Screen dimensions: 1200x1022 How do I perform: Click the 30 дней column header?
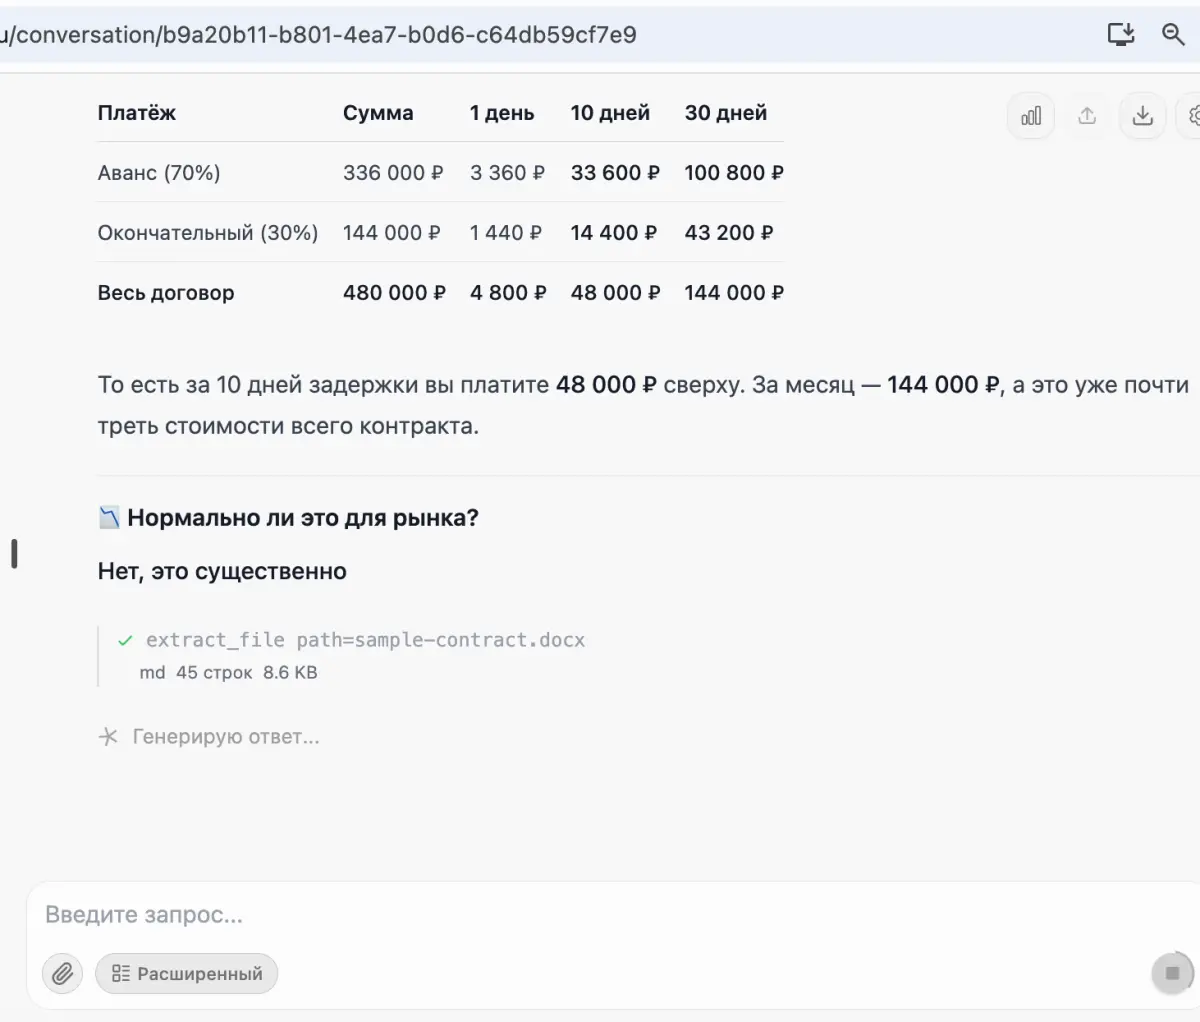pos(726,113)
